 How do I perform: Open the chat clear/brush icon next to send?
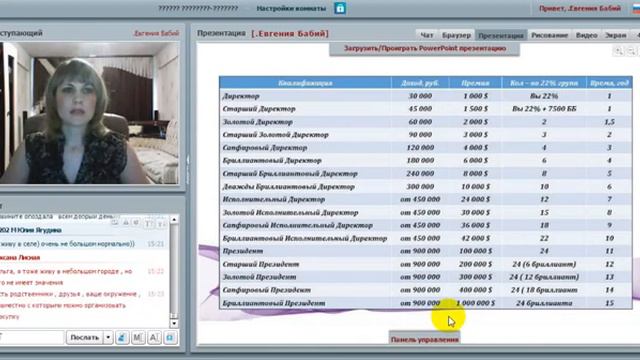click(x=122, y=338)
